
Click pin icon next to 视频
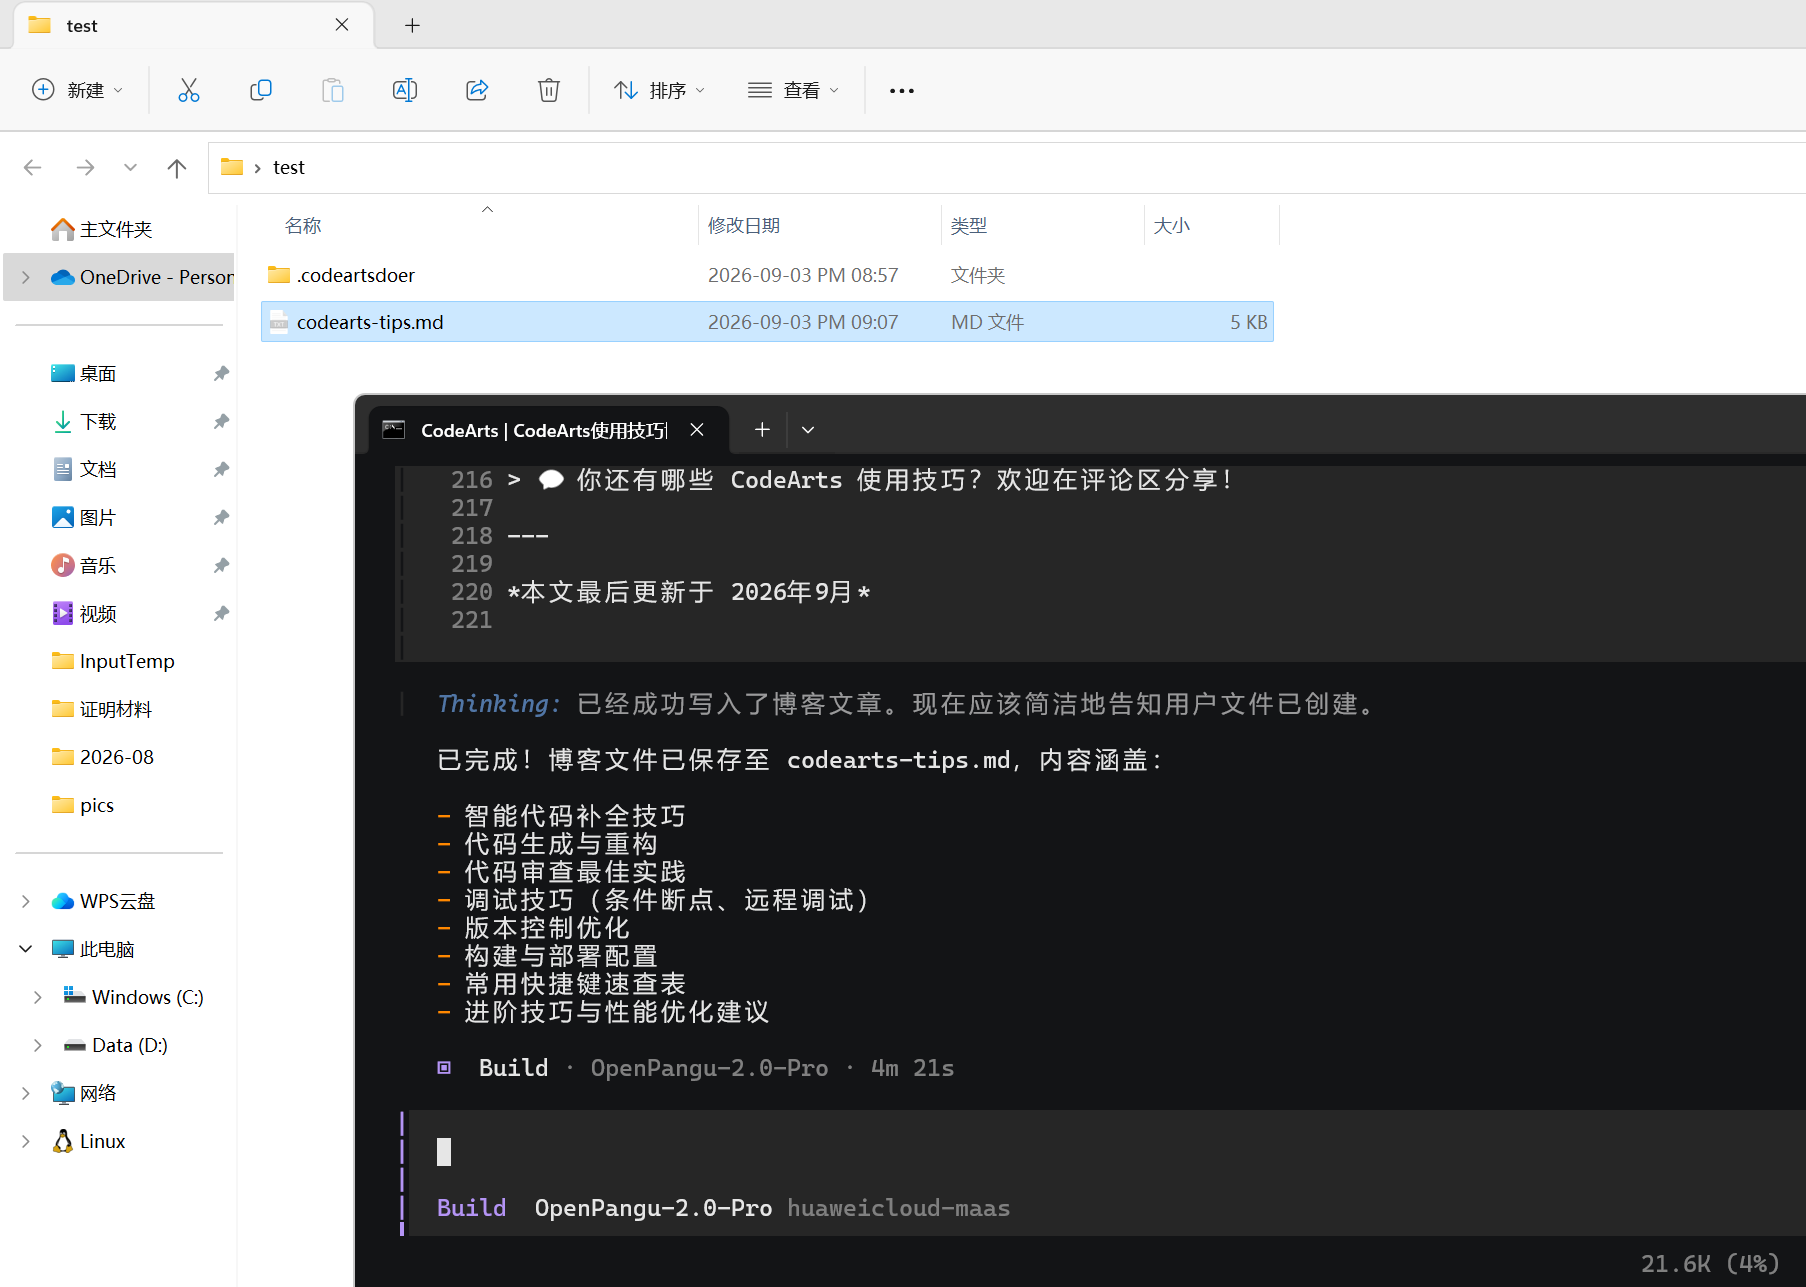point(221,613)
